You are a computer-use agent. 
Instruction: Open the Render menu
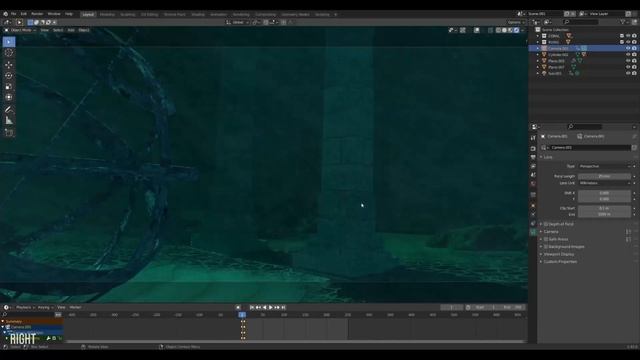click(37, 14)
